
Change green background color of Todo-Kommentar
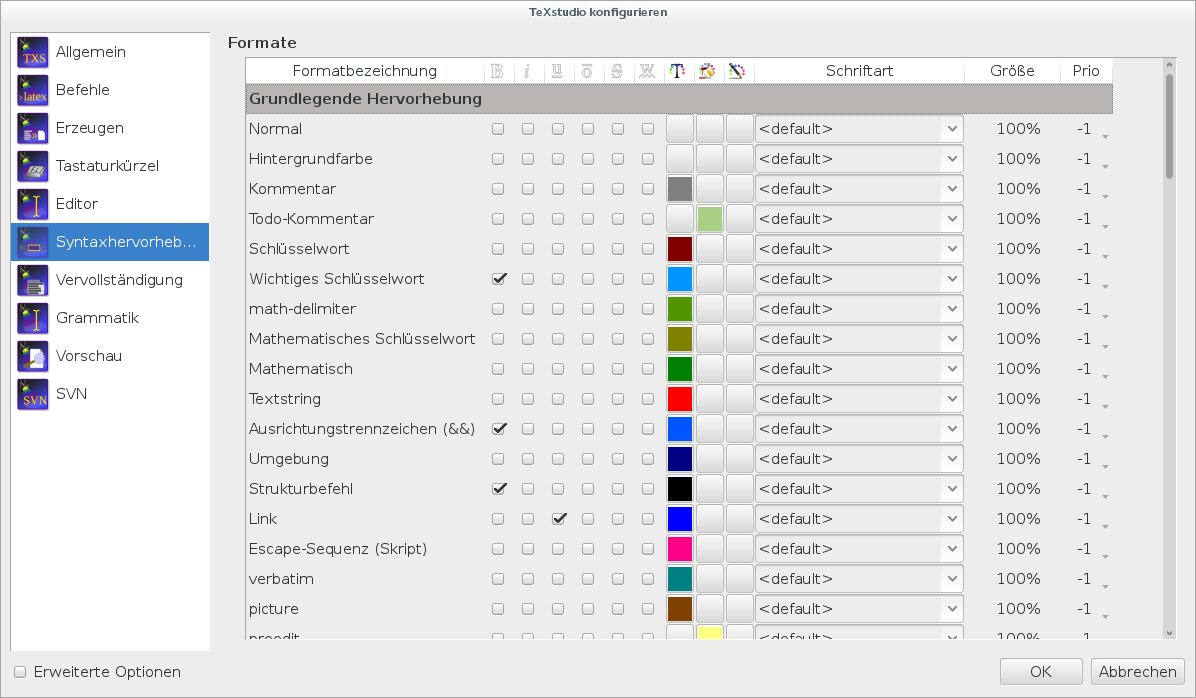pyautogui.click(x=709, y=219)
